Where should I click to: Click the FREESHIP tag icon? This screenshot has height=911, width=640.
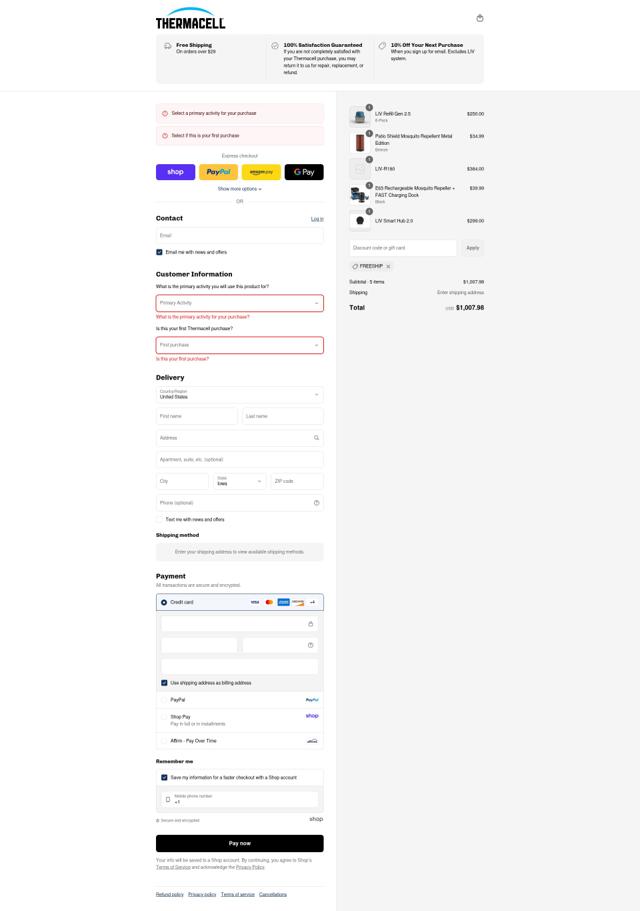coord(355,266)
